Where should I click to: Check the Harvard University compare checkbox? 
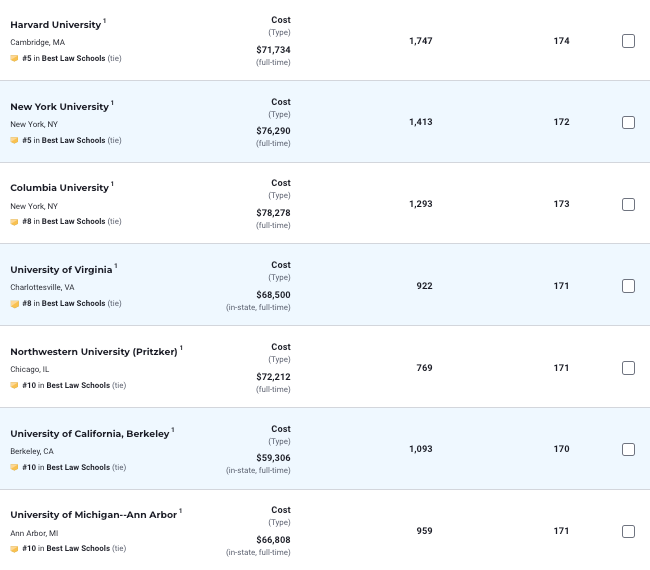[628, 41]
